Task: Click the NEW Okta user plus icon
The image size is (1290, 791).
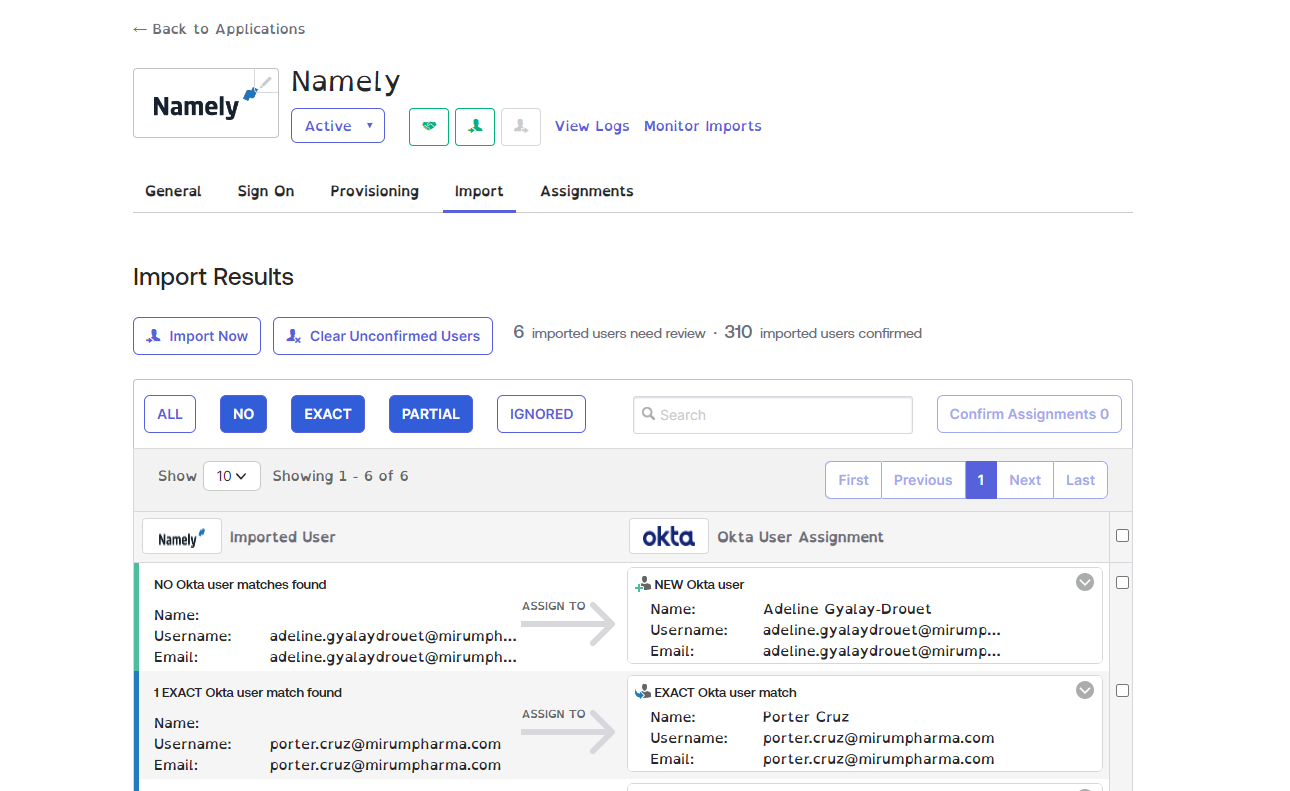Action: click(x=643, y=584)
